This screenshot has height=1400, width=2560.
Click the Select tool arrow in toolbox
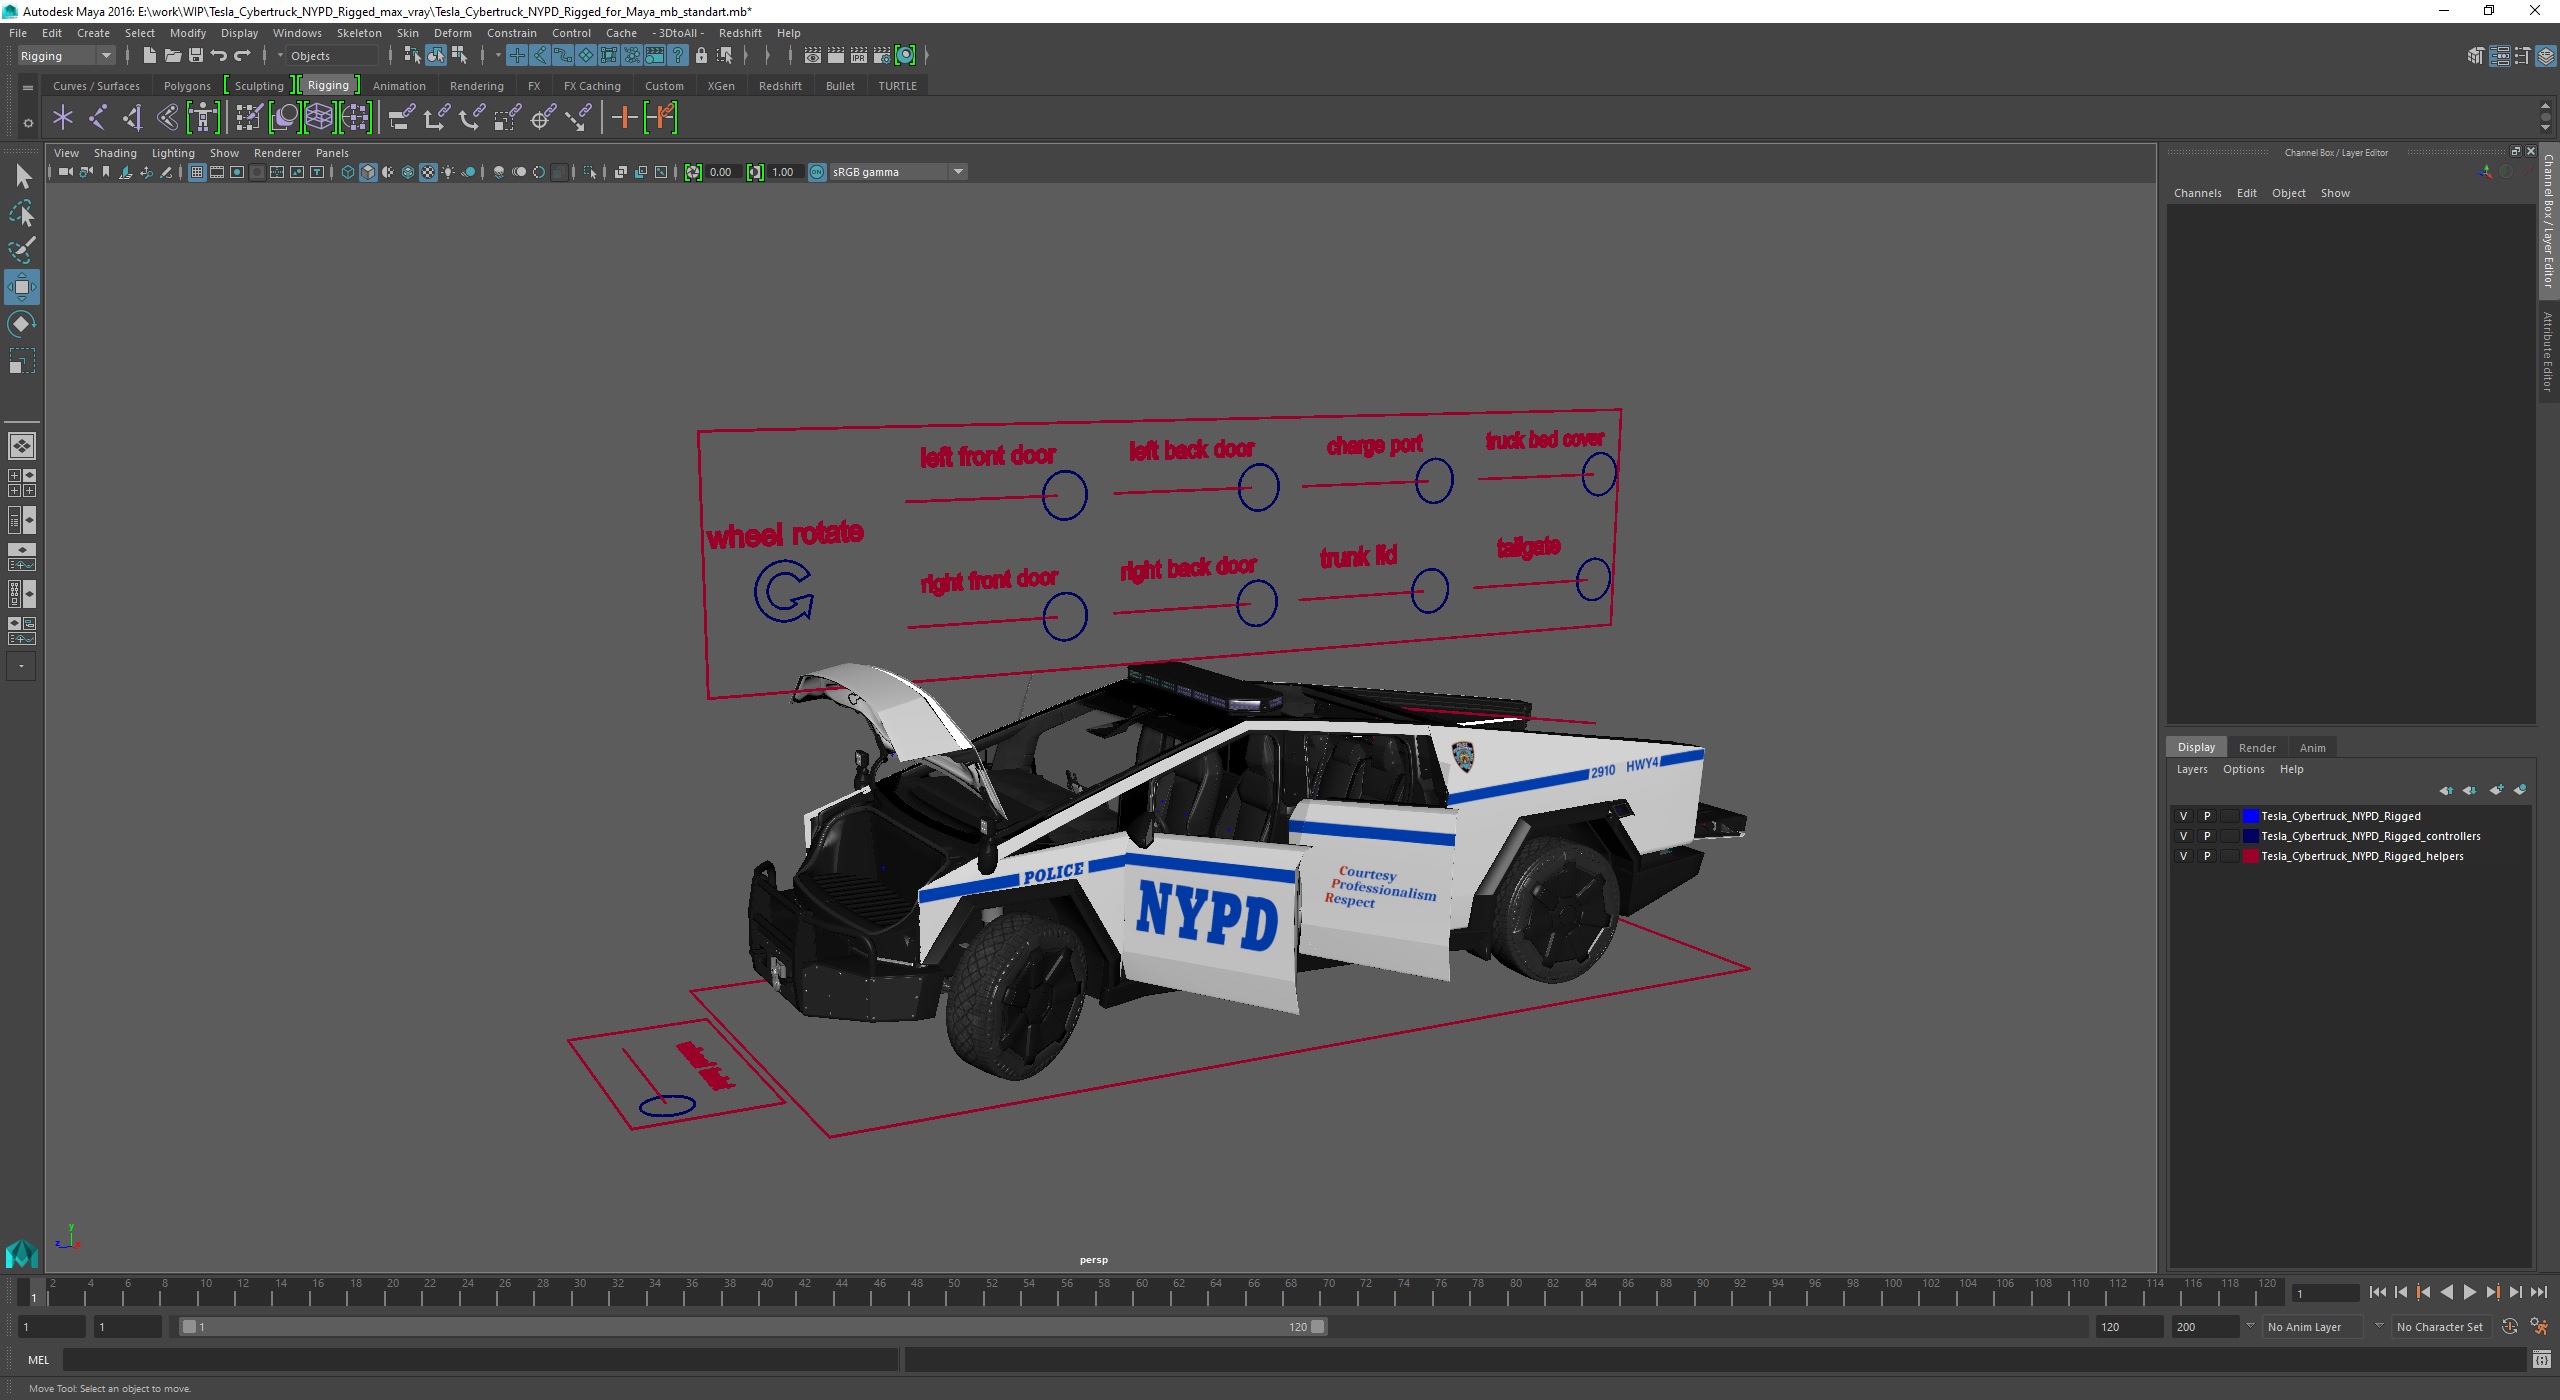click(22, 177)
